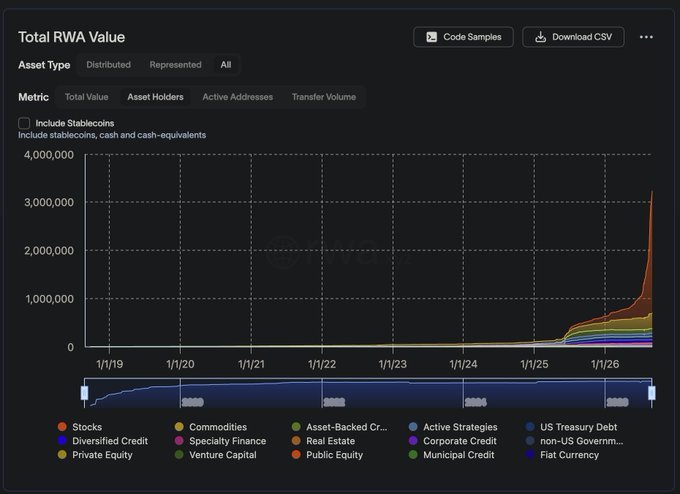Toggle the Commodities legend series
Screen dimensions: 680x494
click(211, 427)
